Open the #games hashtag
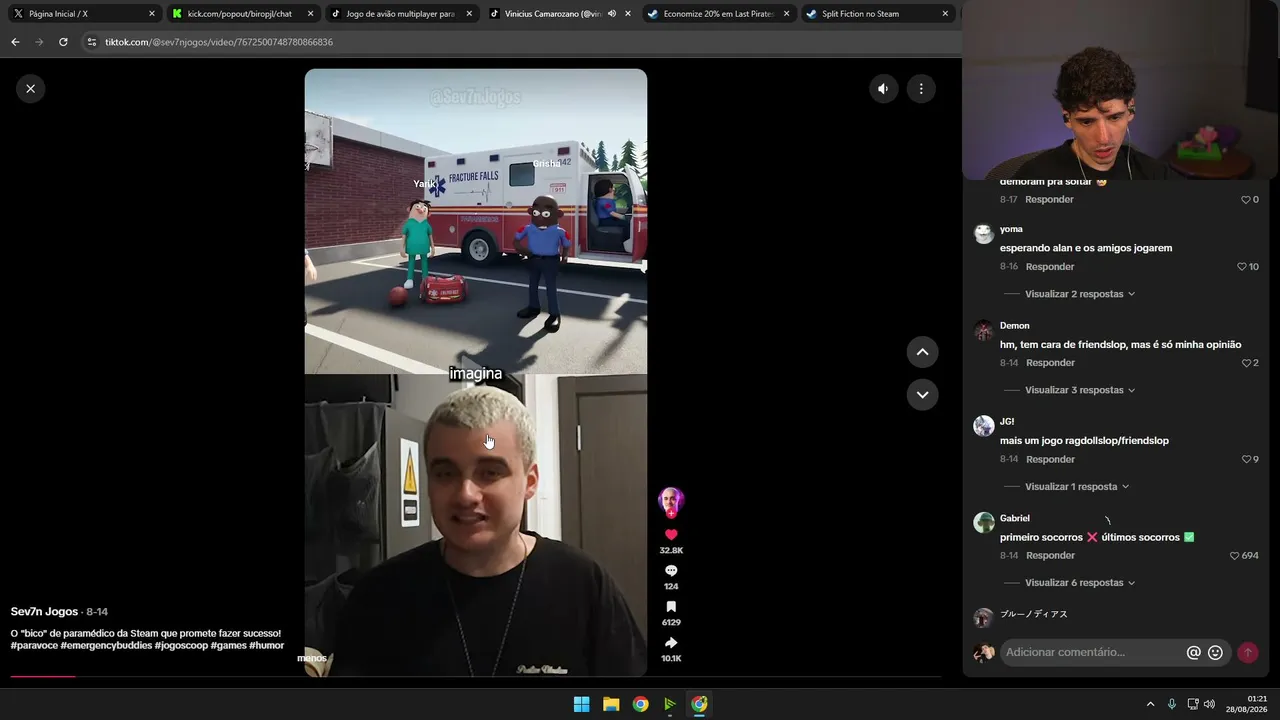 point(228,646)
